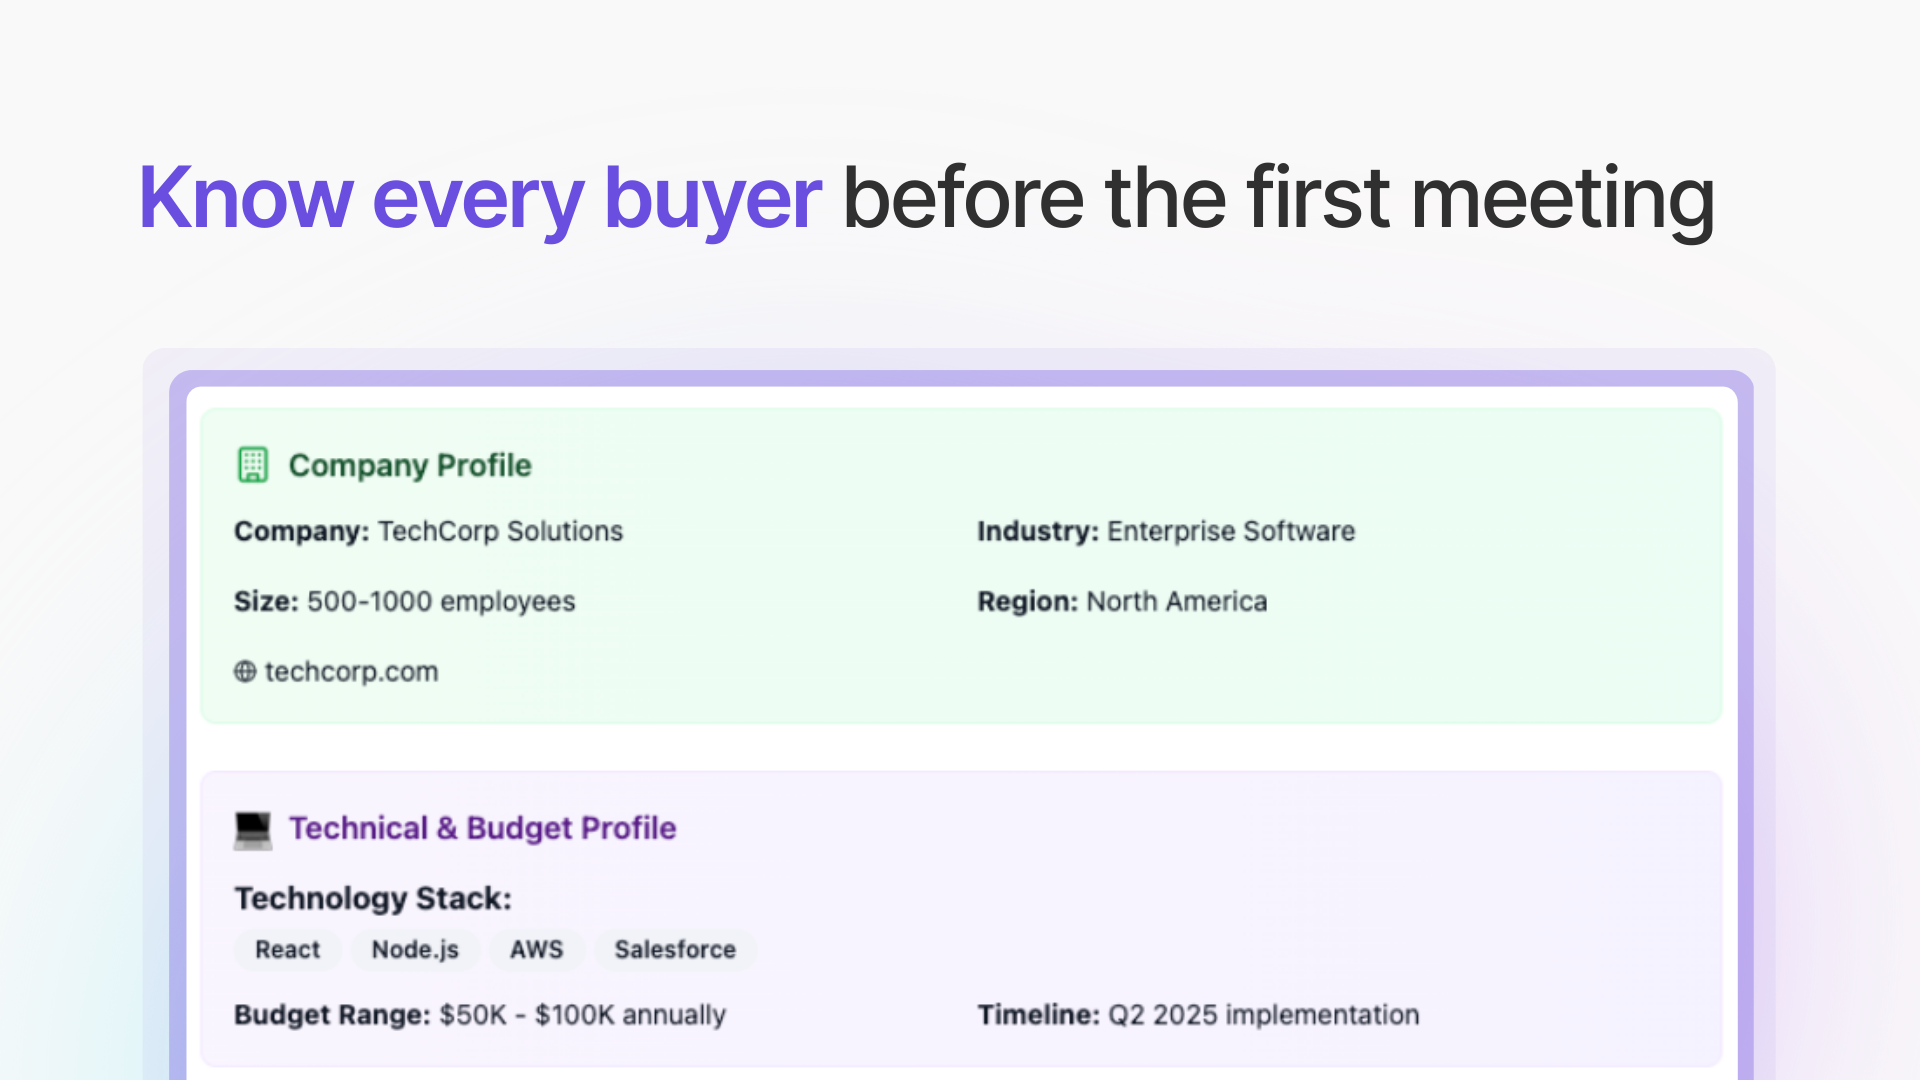Image resolution: width=1920 pixels, height=1080 pixels.
Task: Click the Size: 500-1000 employees field
Action: pos(404,601)
